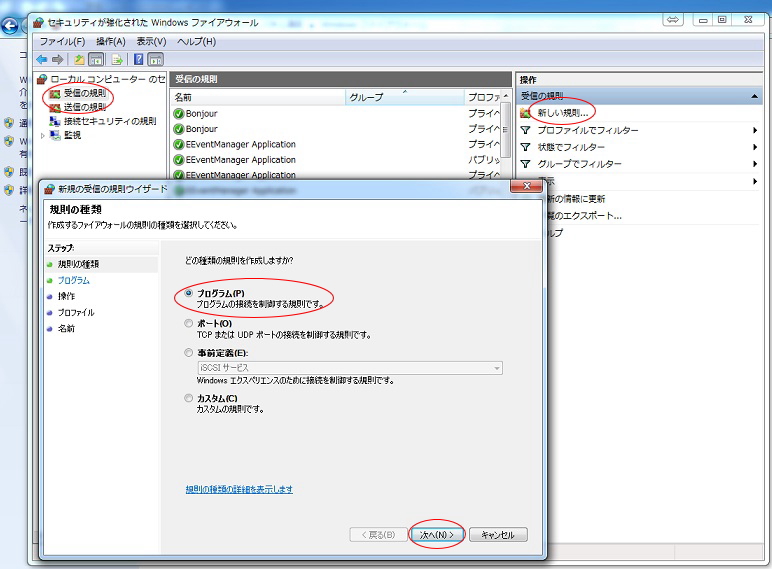This screenshot has height=569, width=772.
Task: Click filter icon beside グループでフィルター
Action: pyautogui.click(x=525, y=164)
